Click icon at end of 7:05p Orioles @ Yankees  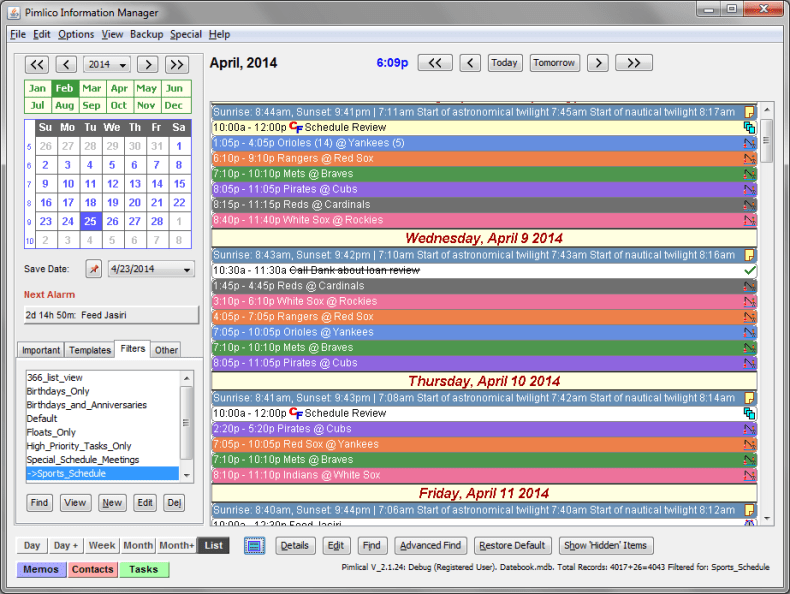[x=749, y=333]
